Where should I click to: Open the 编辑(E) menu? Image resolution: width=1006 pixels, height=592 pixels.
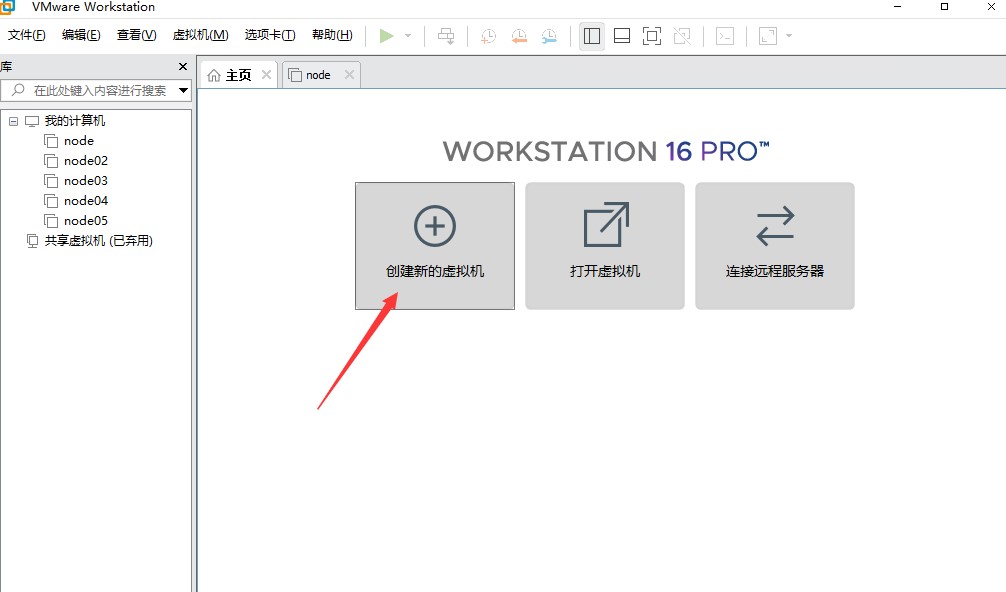(x=81, y=35)
